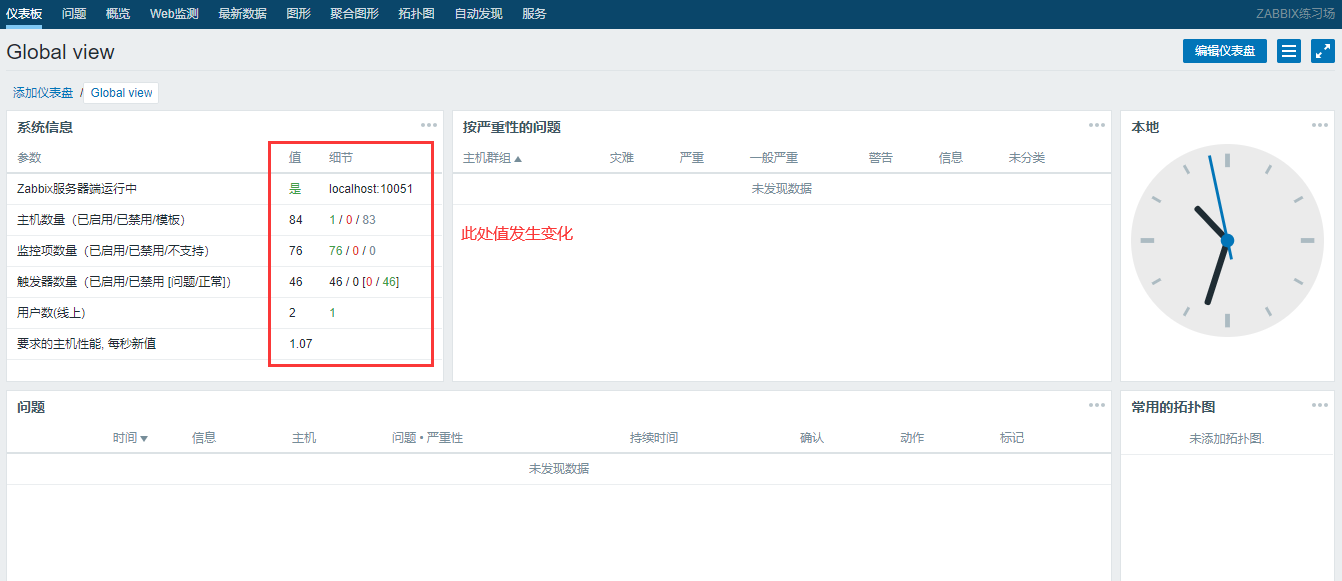1342x581 pixels.
Task: Follow the 添加仪表盘 breadcrumb link
Action: (x=43, y=93)
